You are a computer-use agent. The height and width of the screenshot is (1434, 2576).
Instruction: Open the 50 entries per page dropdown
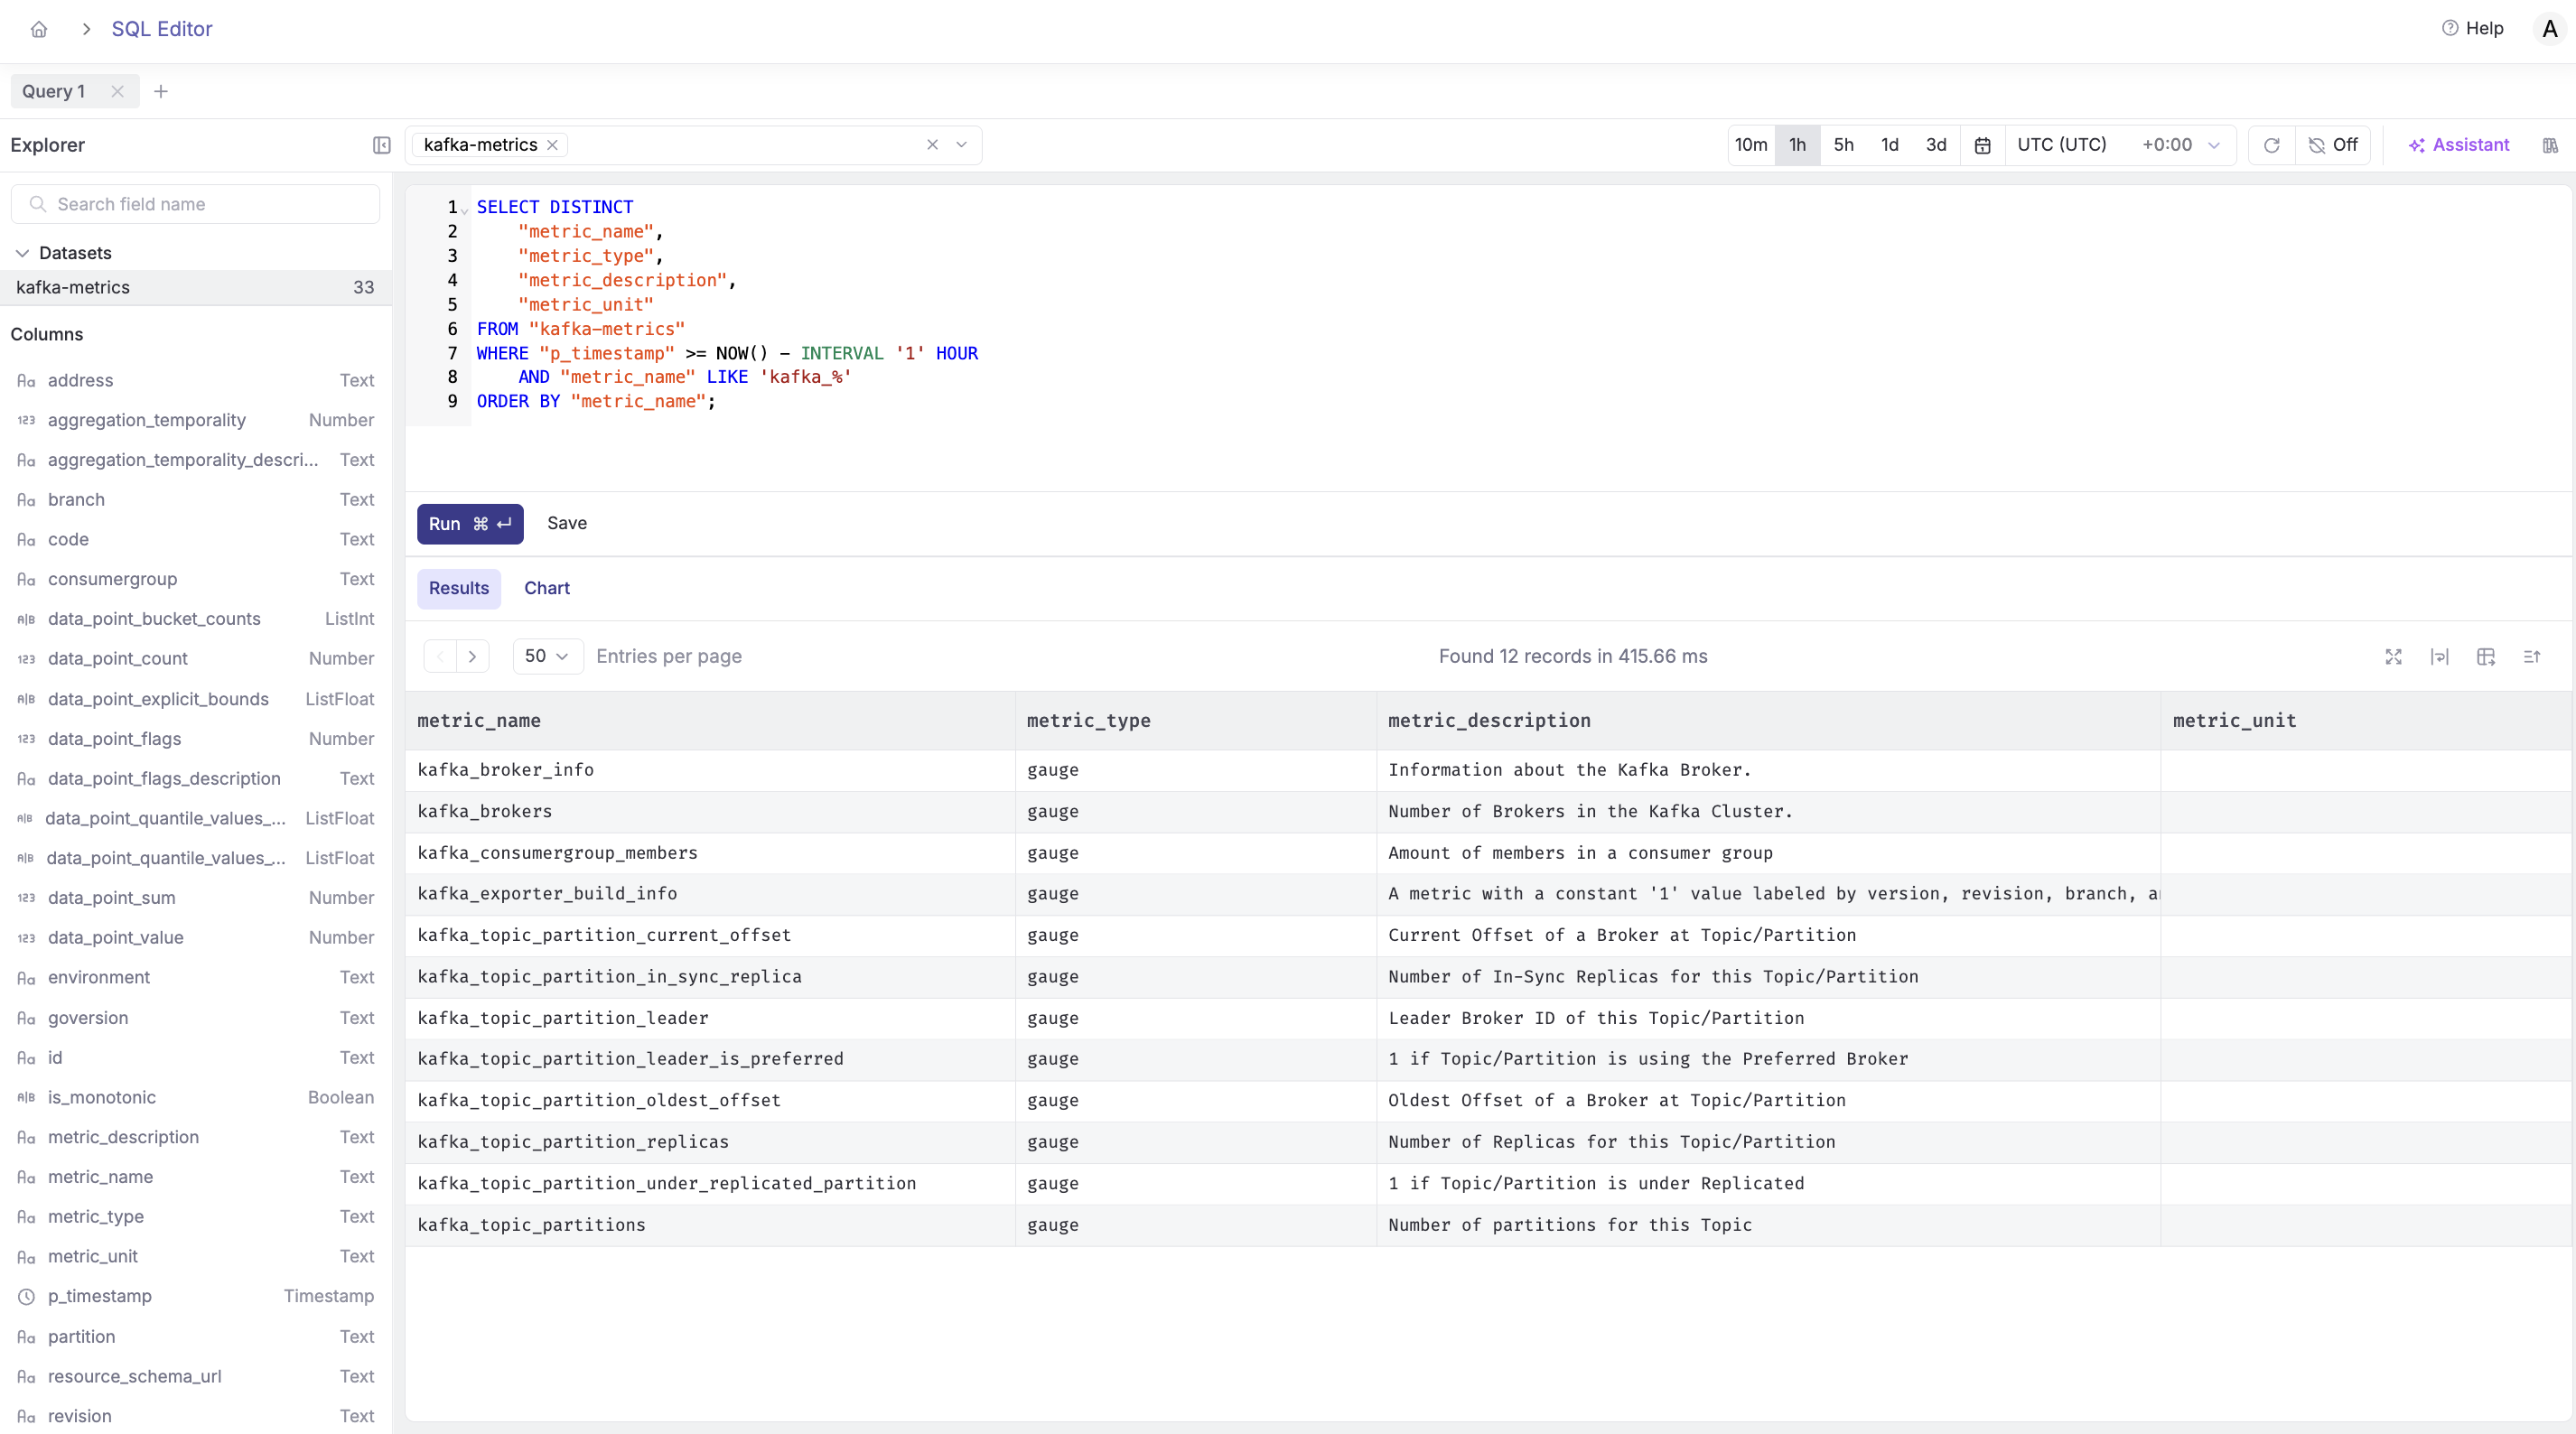pyautogui.click(x=547, y=656)
